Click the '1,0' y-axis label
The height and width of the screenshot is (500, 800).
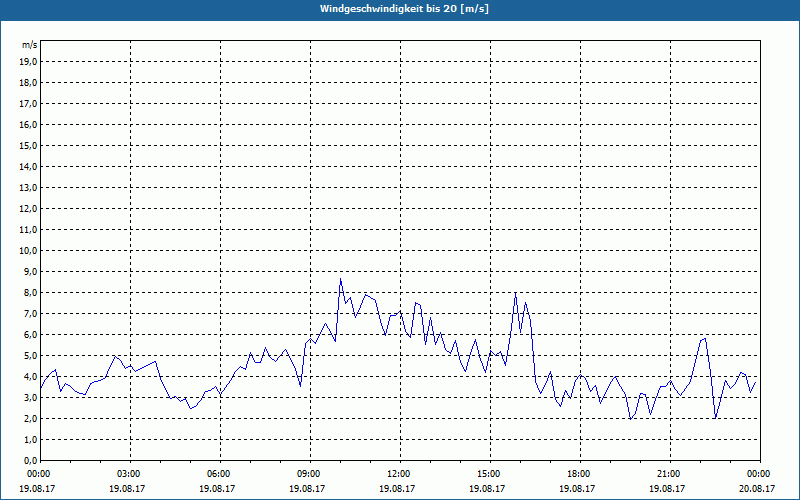pyautogui.click(x=30, y=439)
